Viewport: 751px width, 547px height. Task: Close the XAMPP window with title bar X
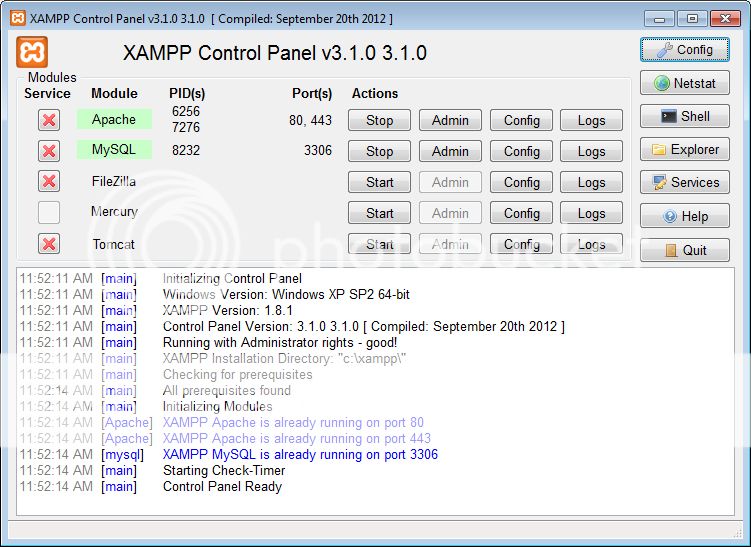[725, 19]
